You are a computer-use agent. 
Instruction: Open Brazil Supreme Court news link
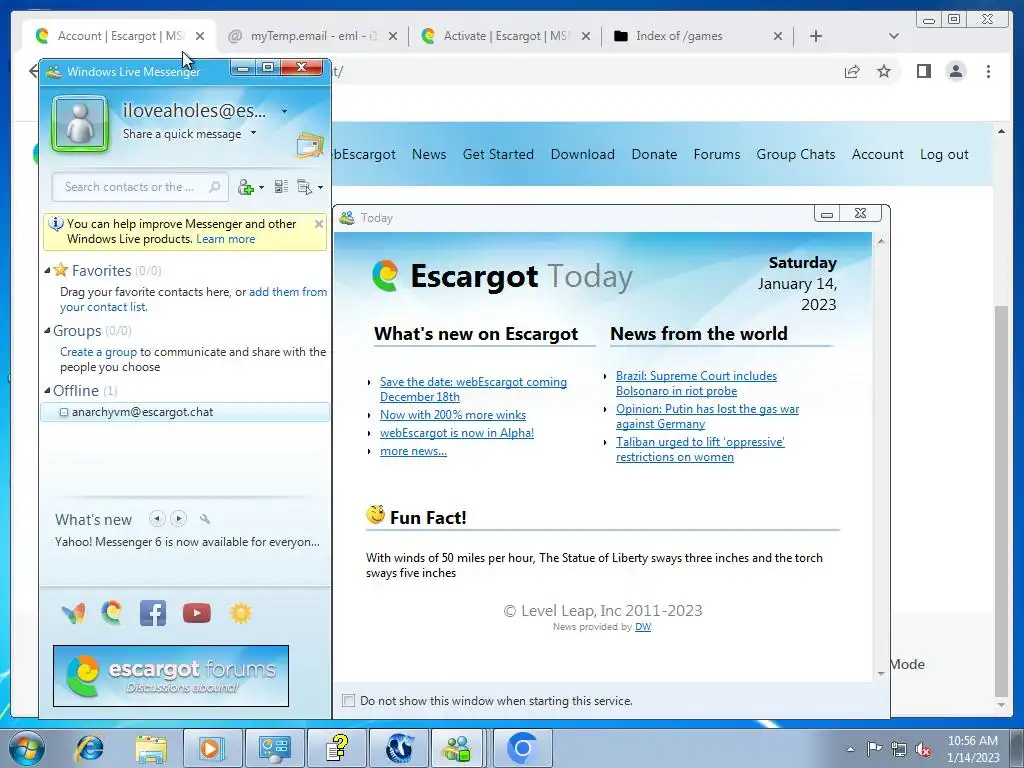pyautogui.click(x=696, y=383)
